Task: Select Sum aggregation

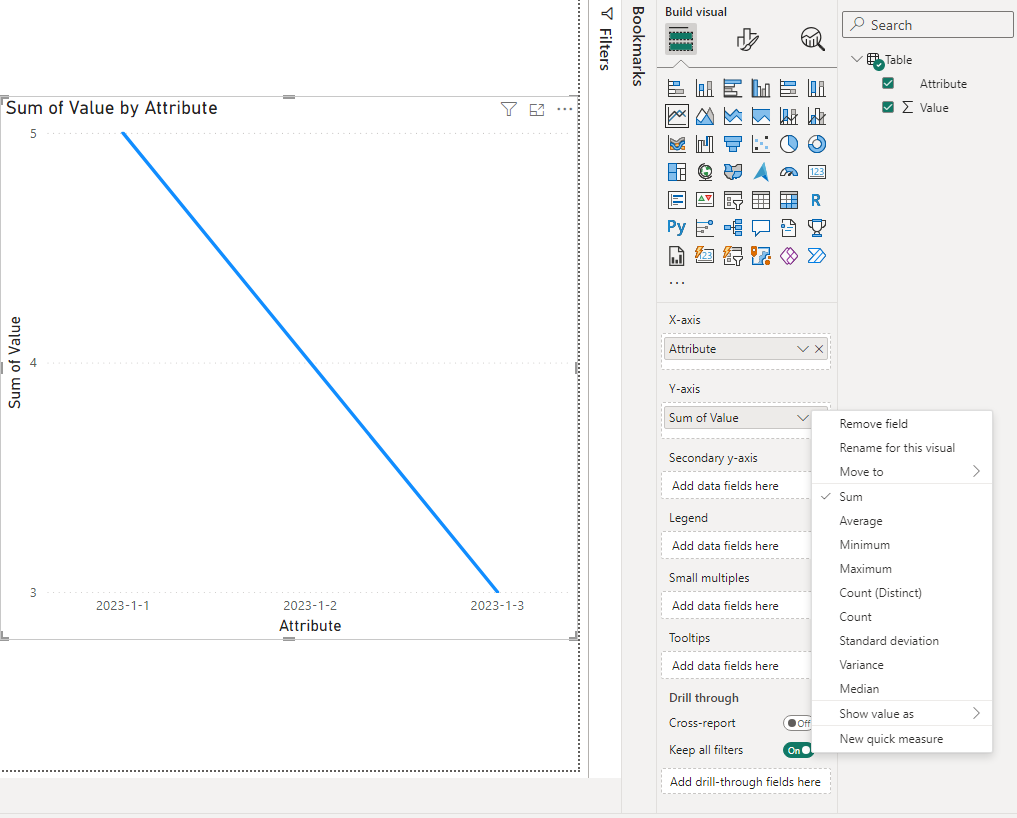Action: 902,497
